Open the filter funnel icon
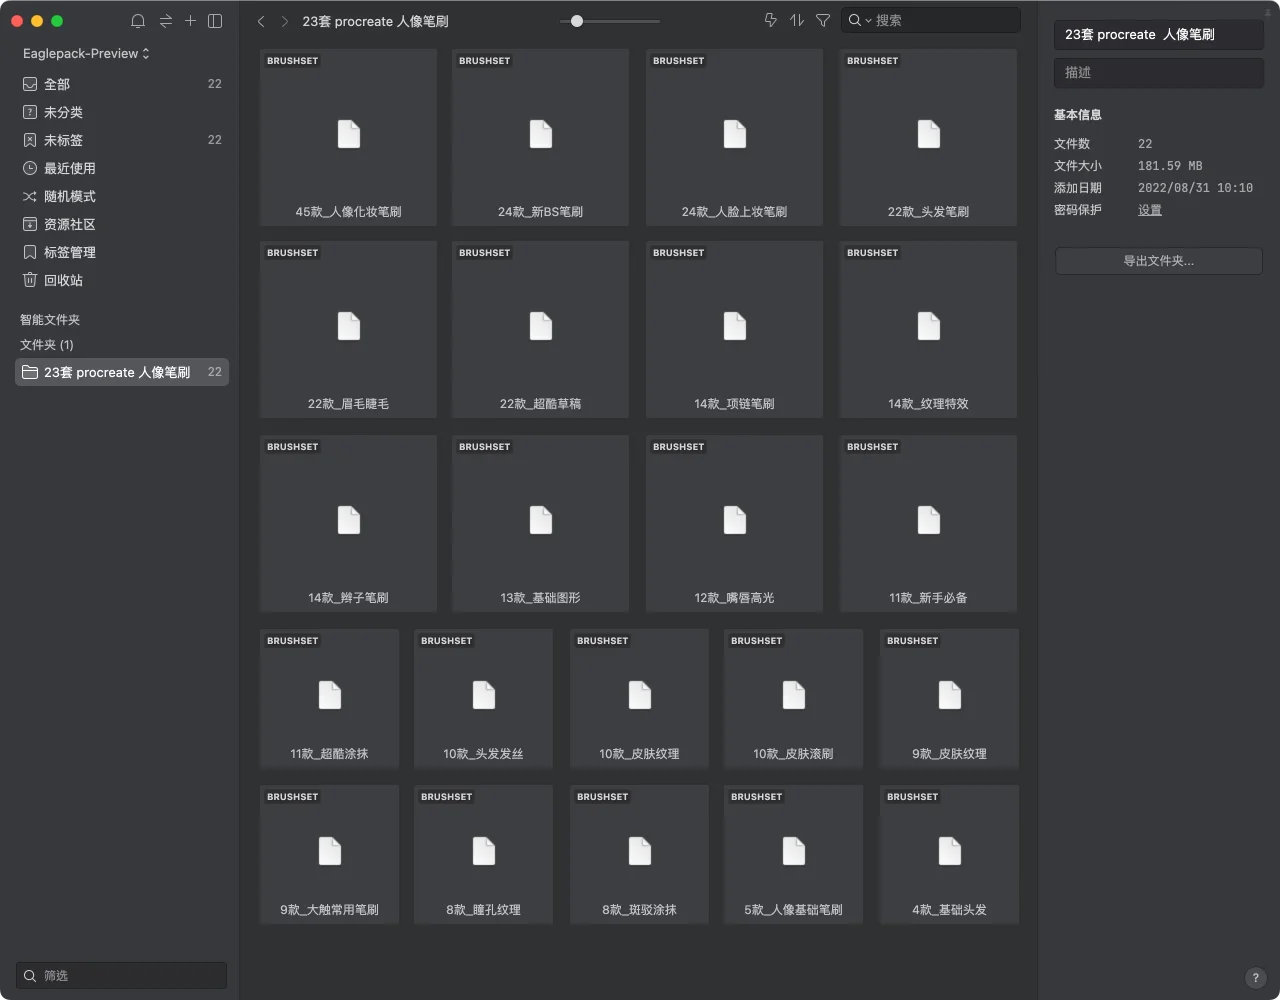Viewport: 1280px width, 1000px height. click(x=823, y=20)
